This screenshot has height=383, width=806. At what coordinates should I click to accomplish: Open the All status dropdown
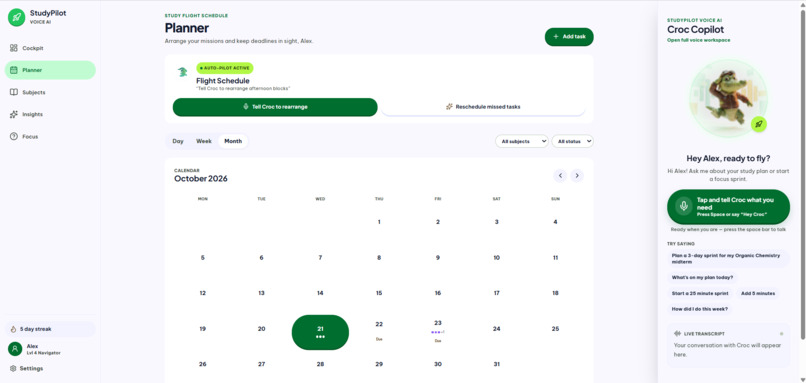(573, 141)
